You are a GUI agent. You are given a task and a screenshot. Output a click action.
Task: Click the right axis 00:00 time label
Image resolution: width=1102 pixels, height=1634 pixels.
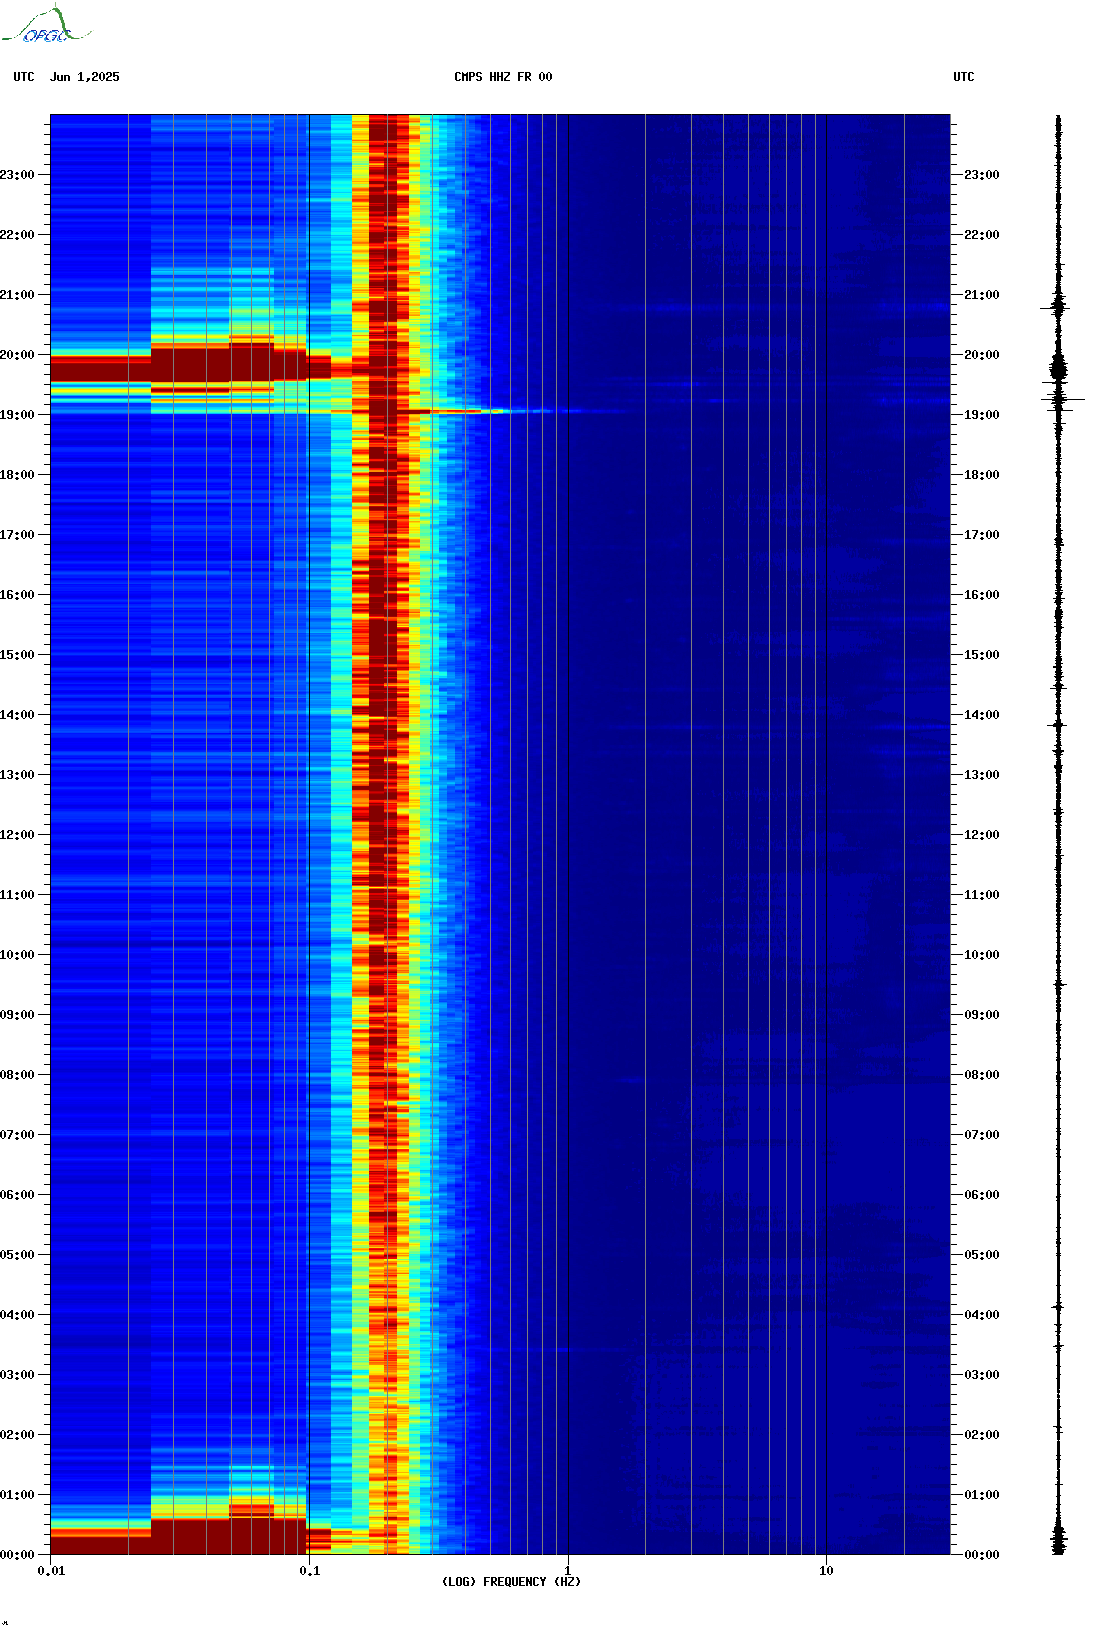pos(982,1555)
